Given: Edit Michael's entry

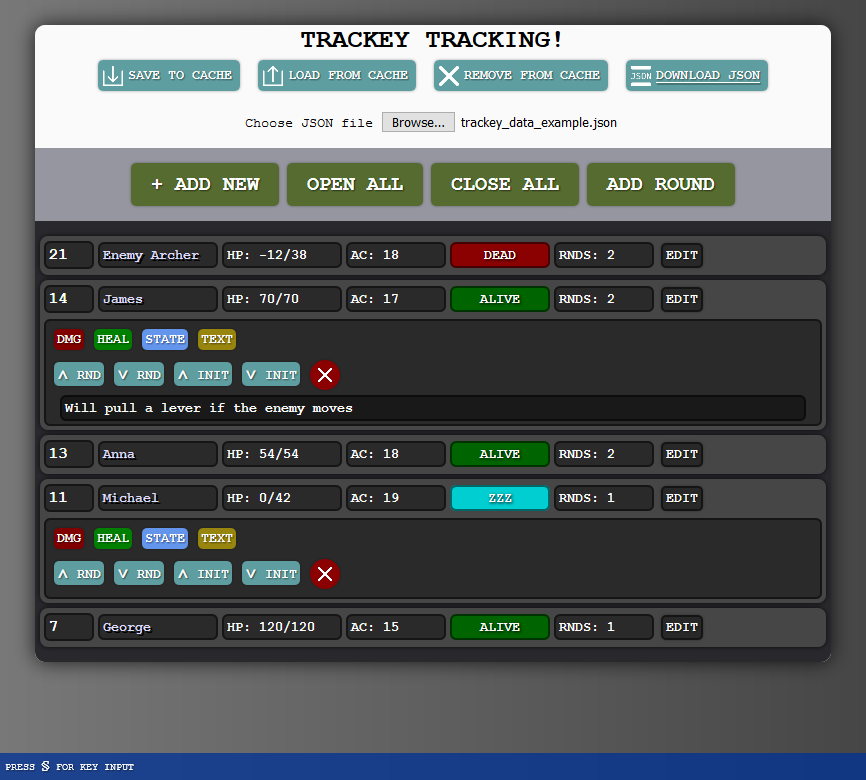Looking at the screenshot, I should tap(682, 498).
